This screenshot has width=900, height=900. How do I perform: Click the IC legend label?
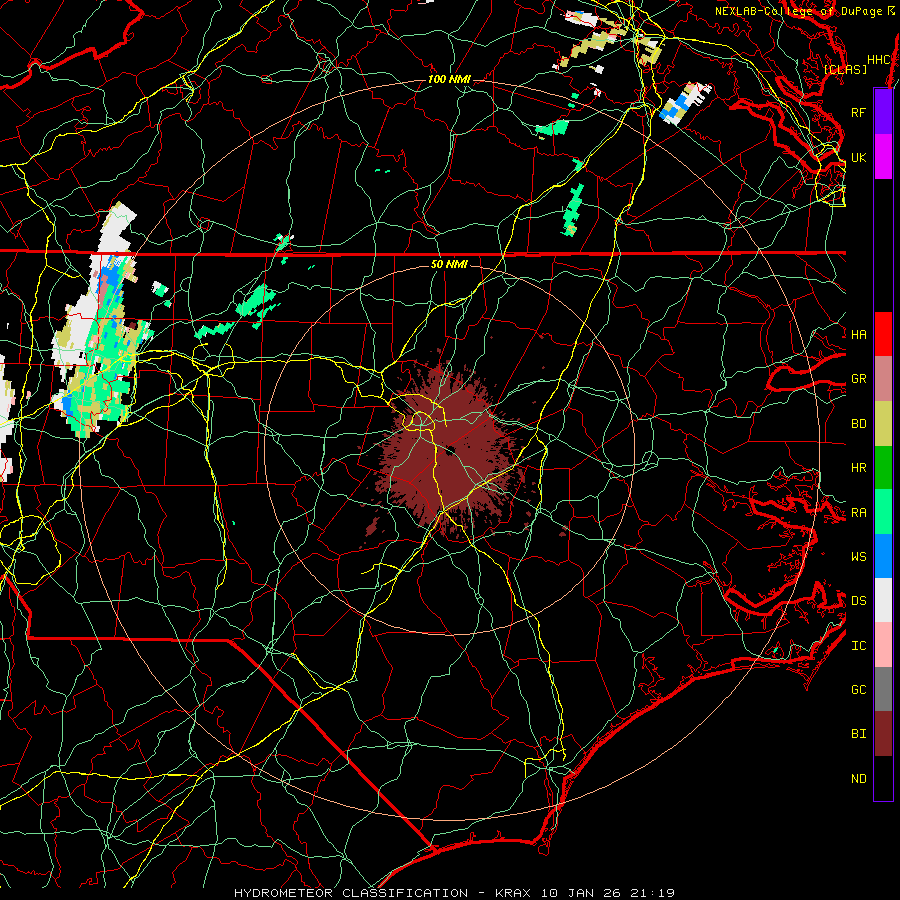tap(858, 645)
